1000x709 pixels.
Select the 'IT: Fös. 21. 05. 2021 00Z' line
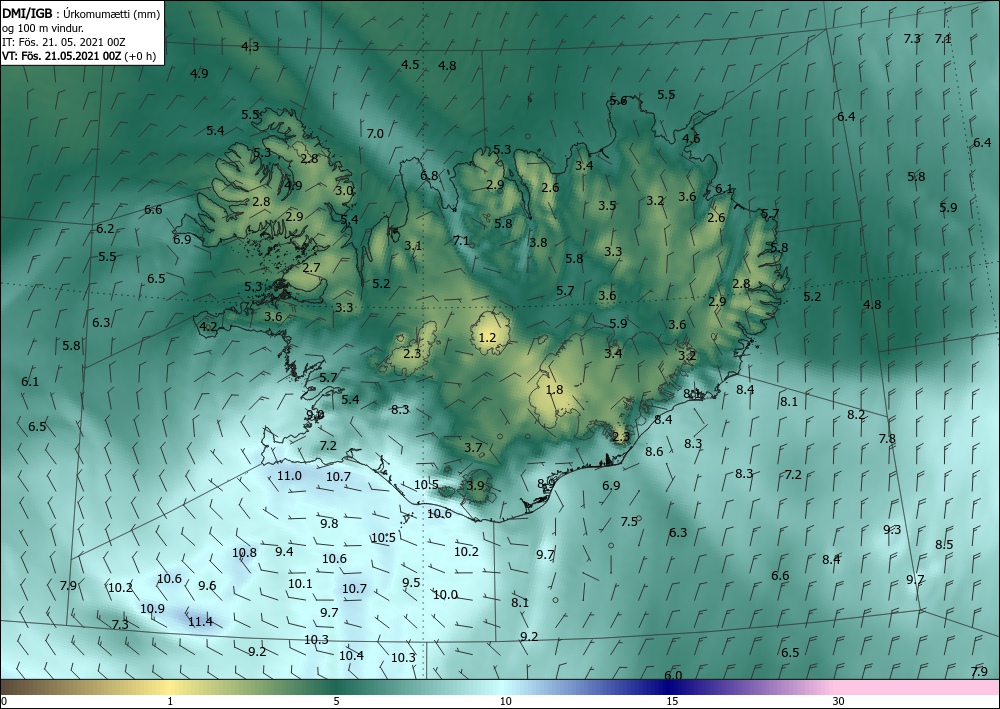click(x=64, y=42)
